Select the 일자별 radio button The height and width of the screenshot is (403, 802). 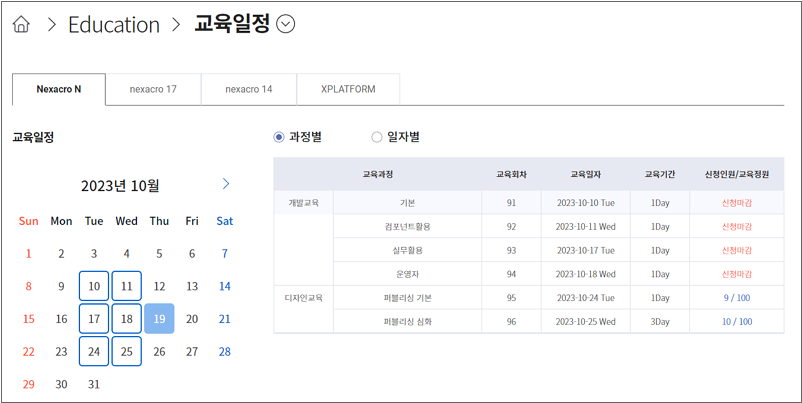click(x=377, y=137)
